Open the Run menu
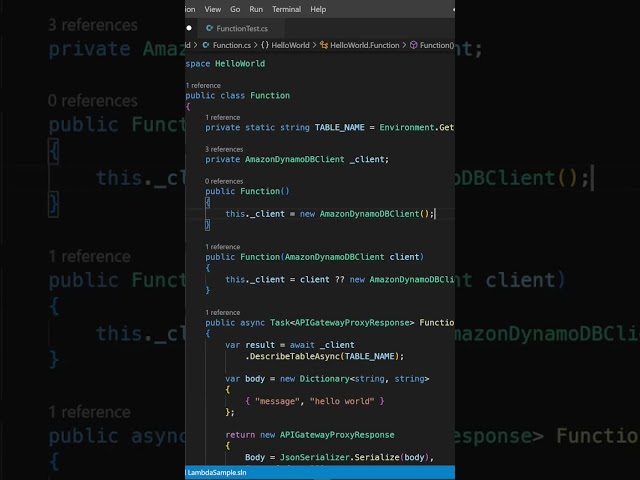The image size is (640, 480). [256, 9]
